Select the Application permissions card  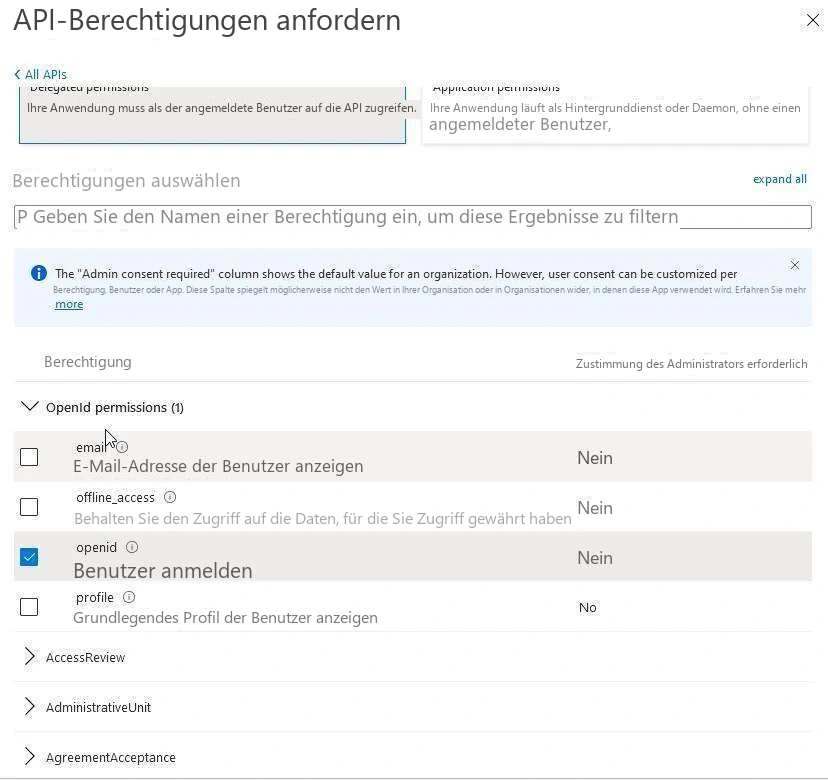click(x=615, y=115)
